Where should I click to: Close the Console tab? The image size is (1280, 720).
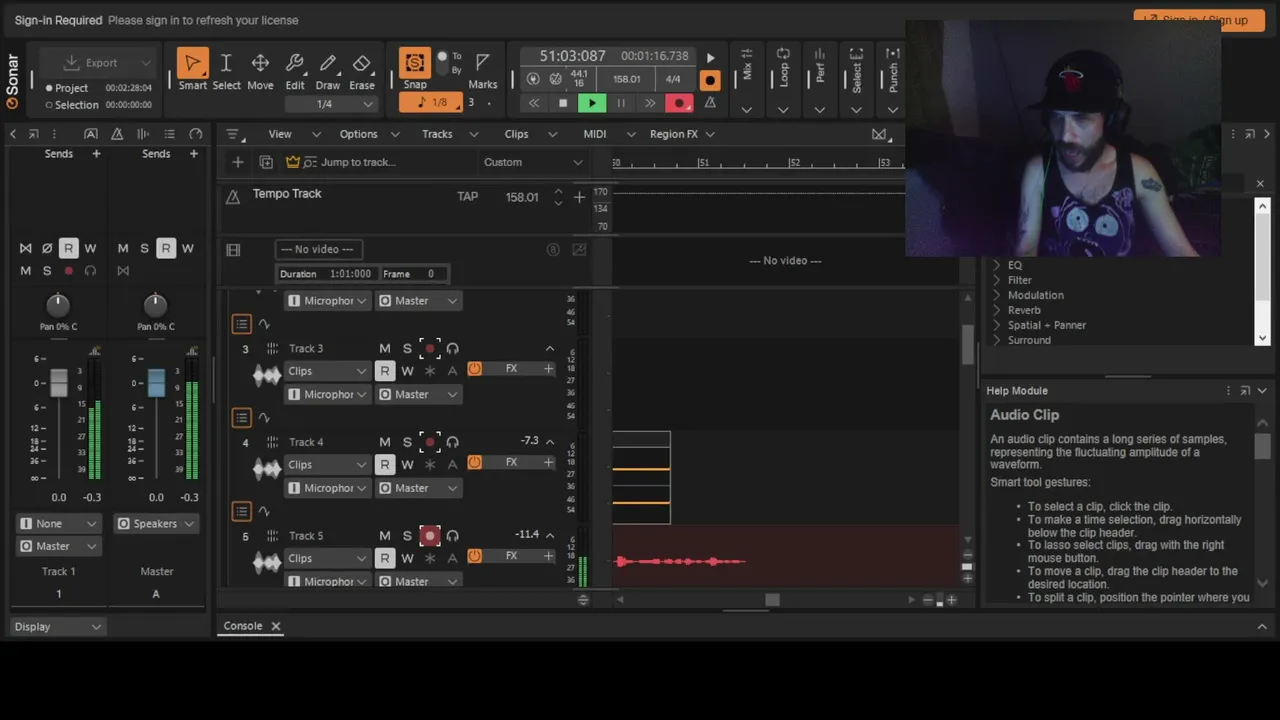coord(275,626)
